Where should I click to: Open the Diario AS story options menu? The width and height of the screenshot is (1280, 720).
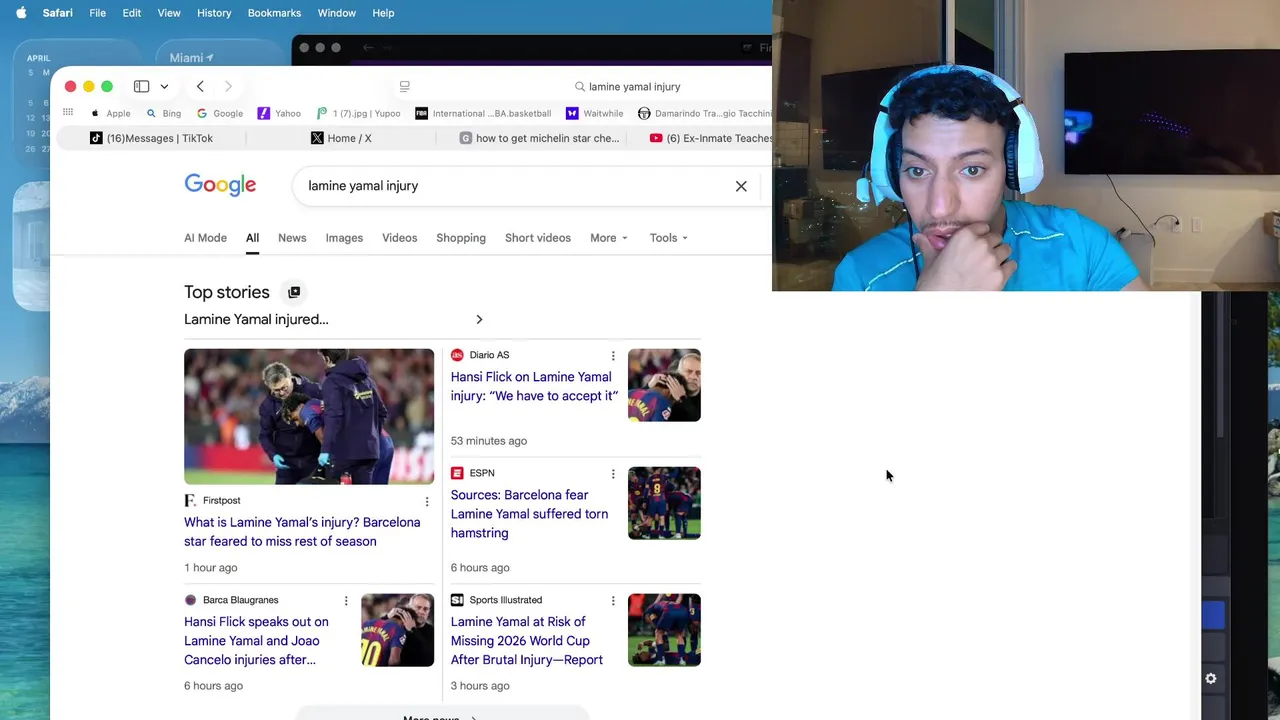coord(613,356)
